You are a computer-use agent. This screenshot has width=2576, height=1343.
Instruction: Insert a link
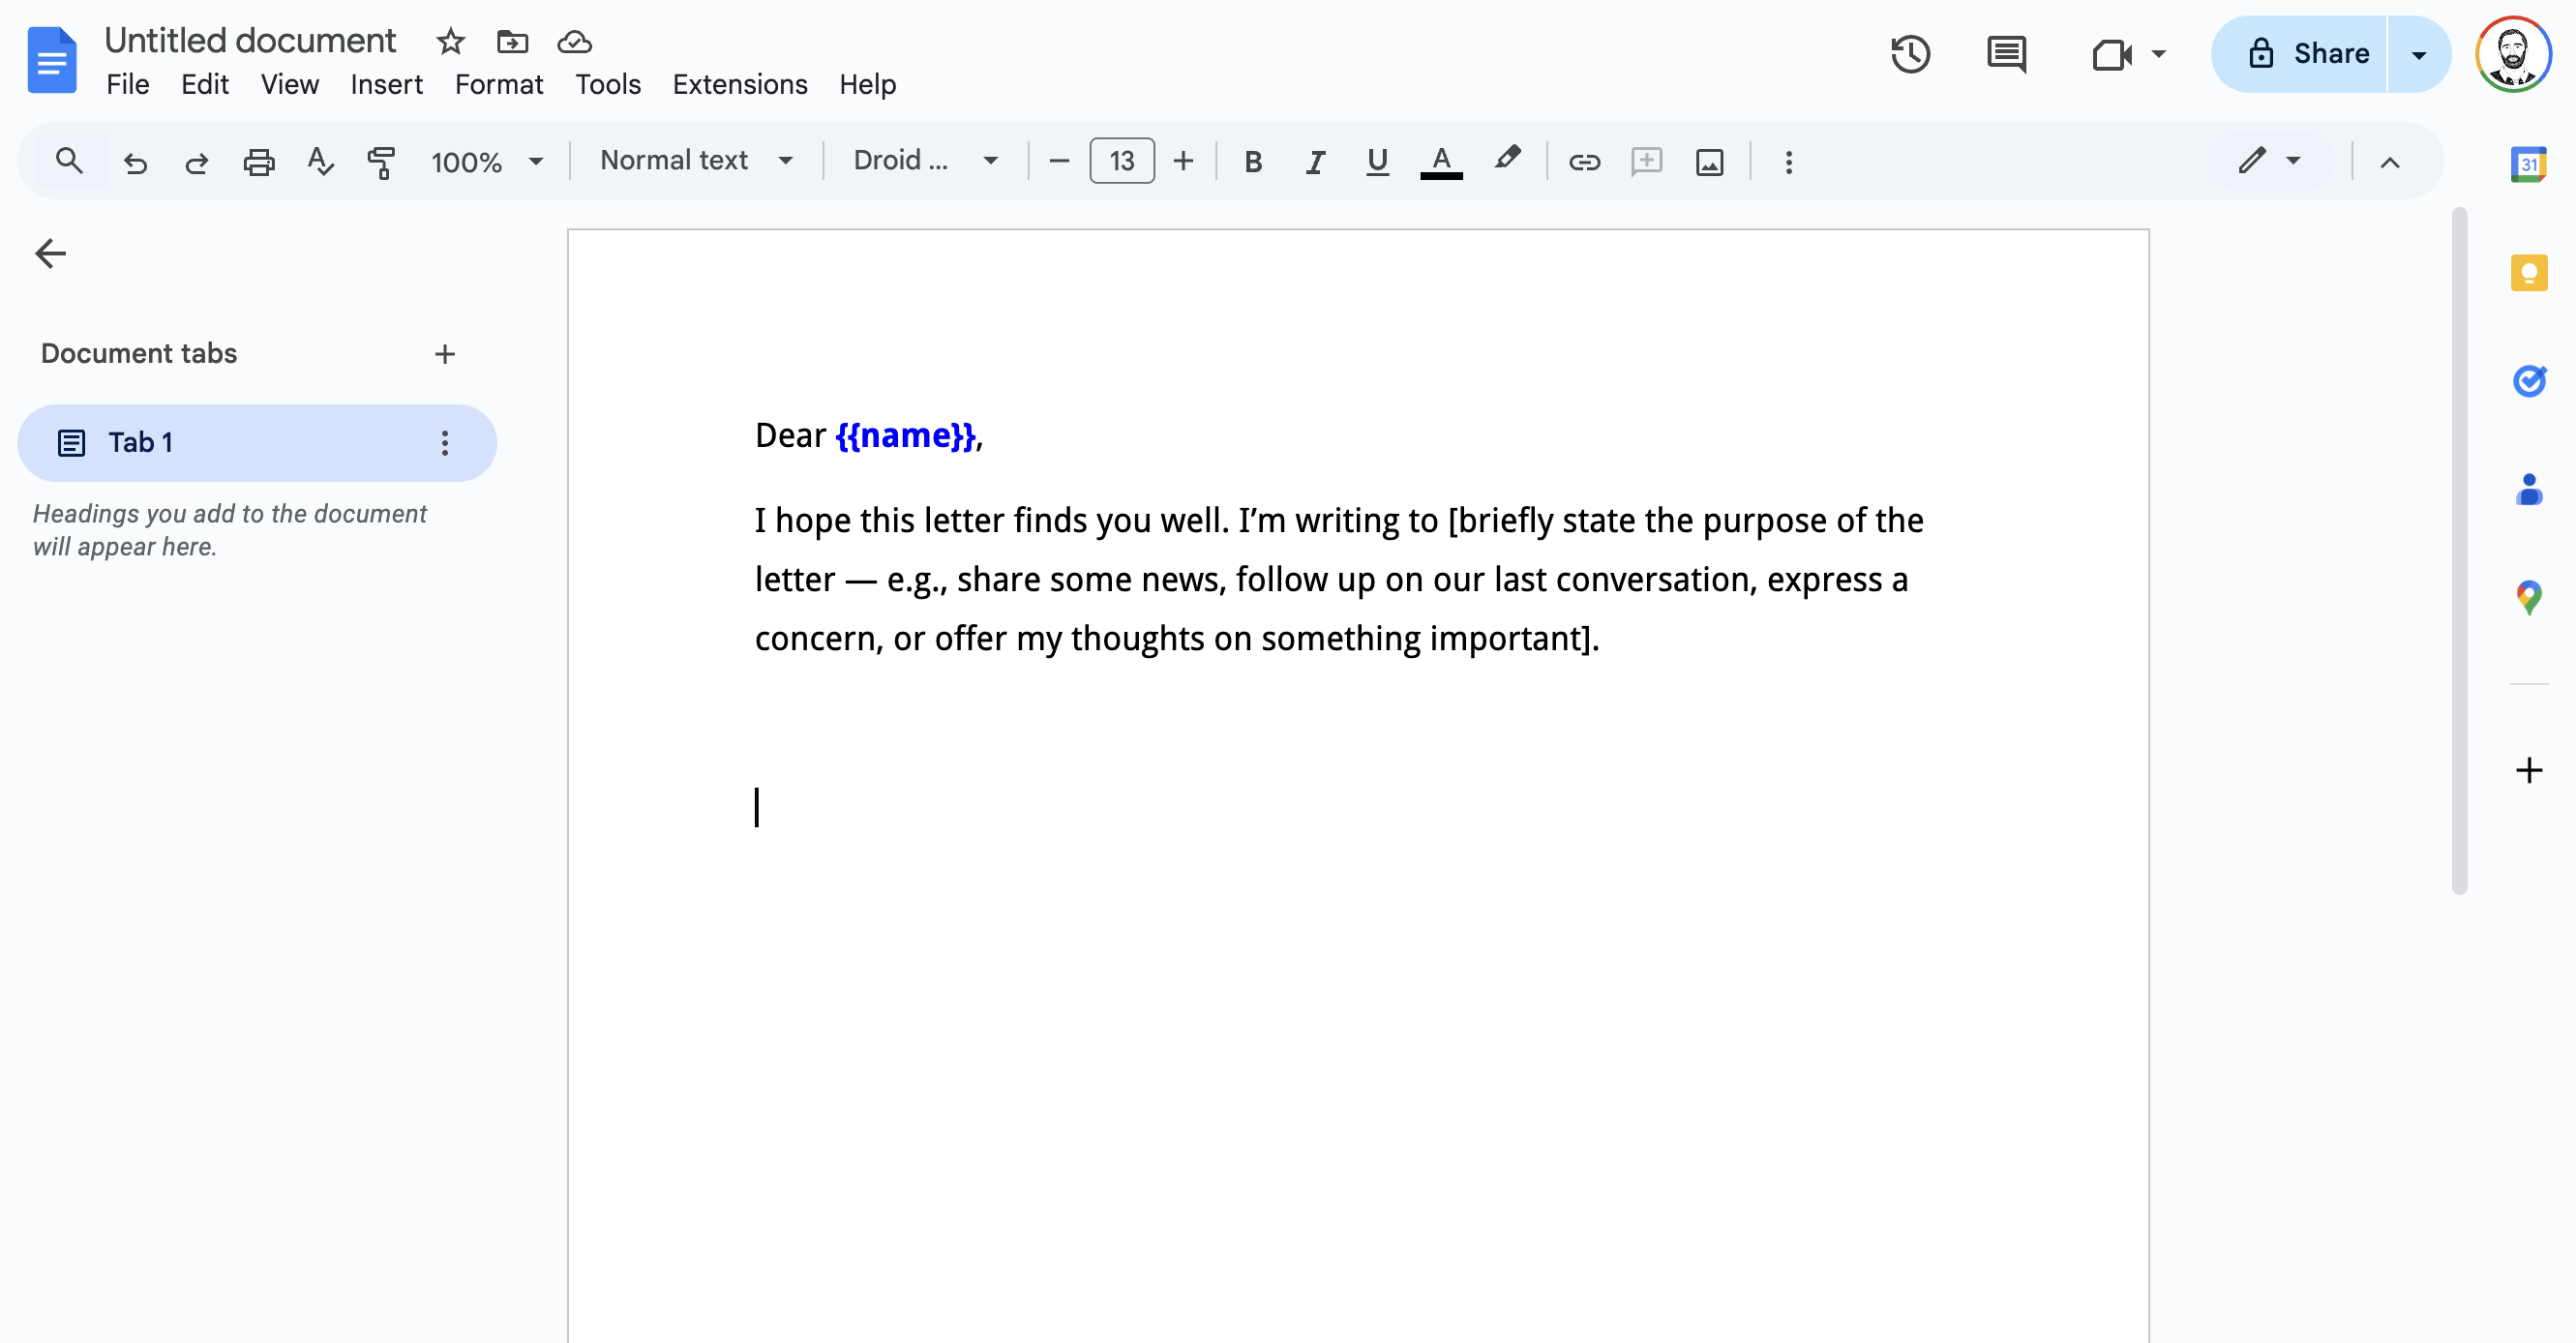tap(1584, 161)
